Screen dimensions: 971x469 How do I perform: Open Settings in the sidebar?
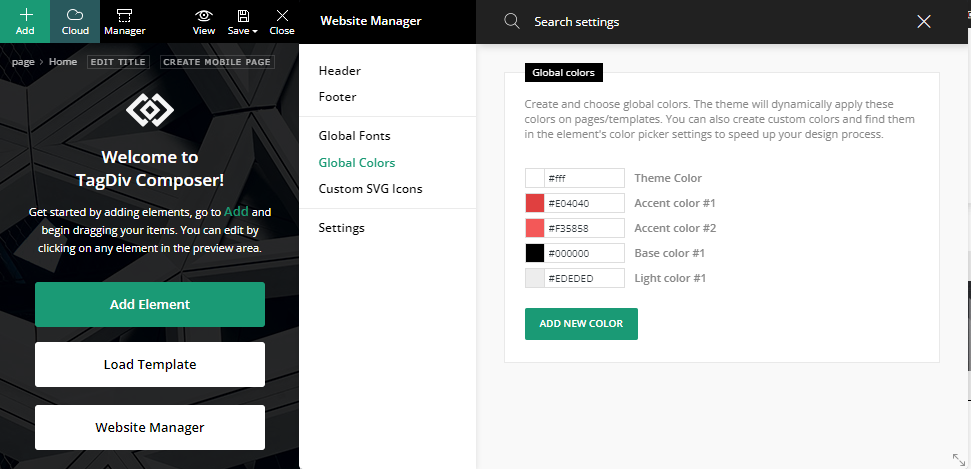click(342, 228)
